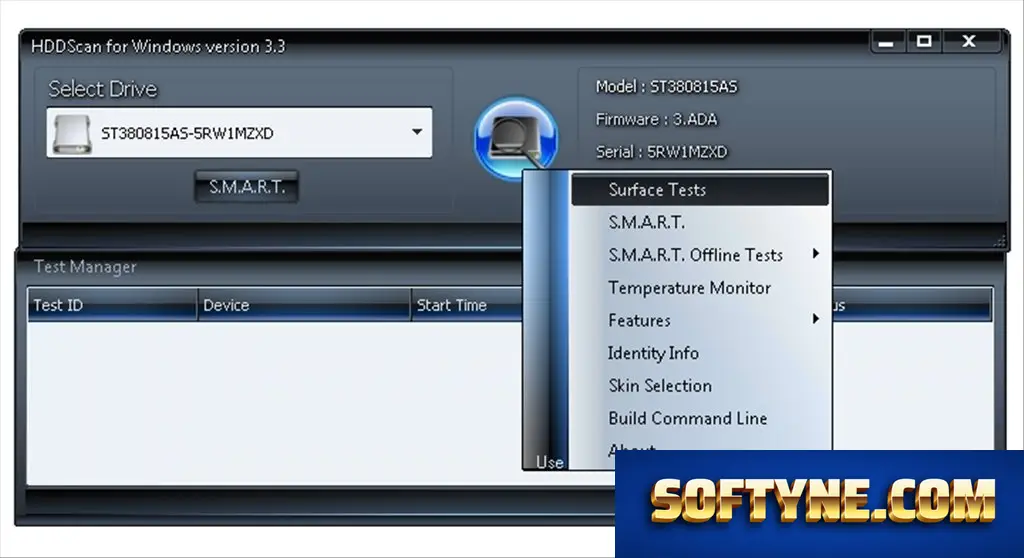Image resolution: width=1024 pixels, height=558 pixels.
Task: Click the blue round hard drive tasks icon
Action: pyautogui.click(x=516, y=138)
